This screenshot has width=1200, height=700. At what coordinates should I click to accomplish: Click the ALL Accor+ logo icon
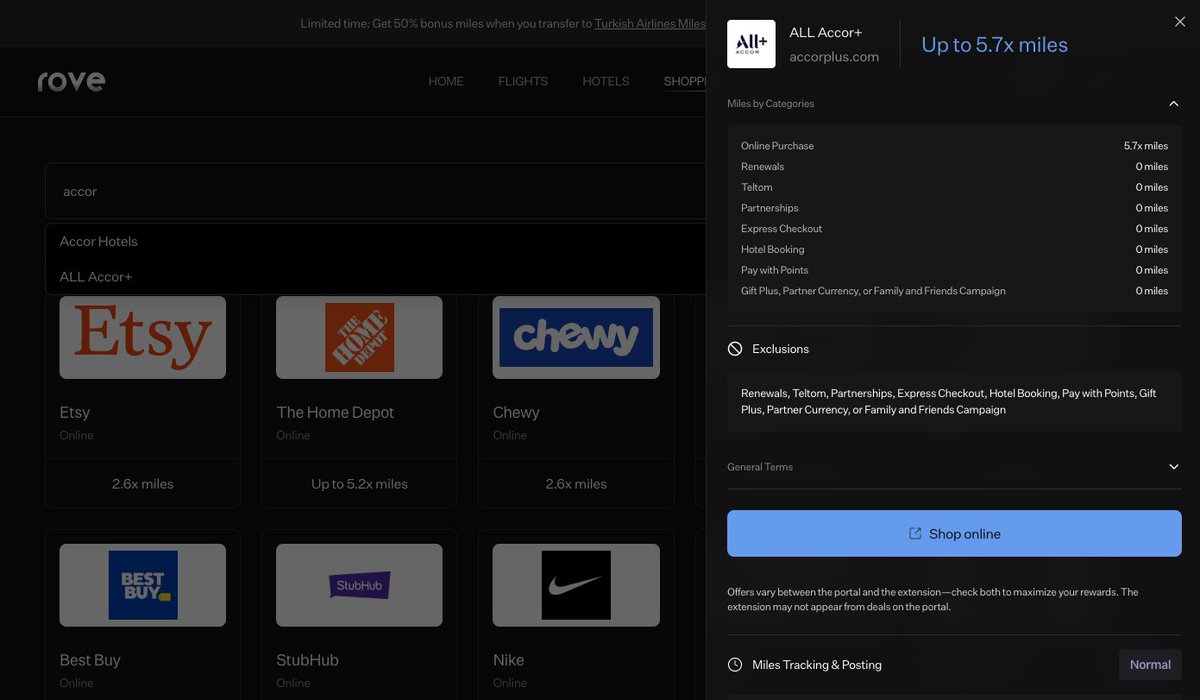coord(751,44)
